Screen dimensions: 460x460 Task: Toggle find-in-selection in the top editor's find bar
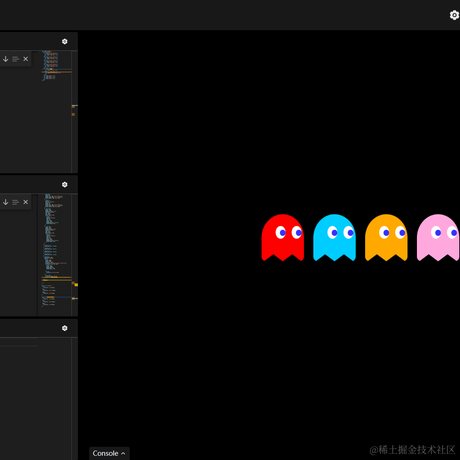16,59
